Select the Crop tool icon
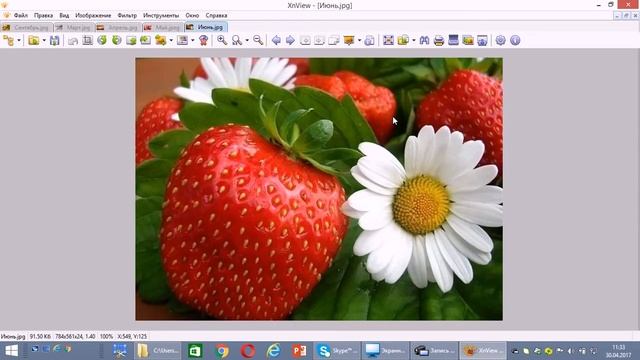 [87, 40]
